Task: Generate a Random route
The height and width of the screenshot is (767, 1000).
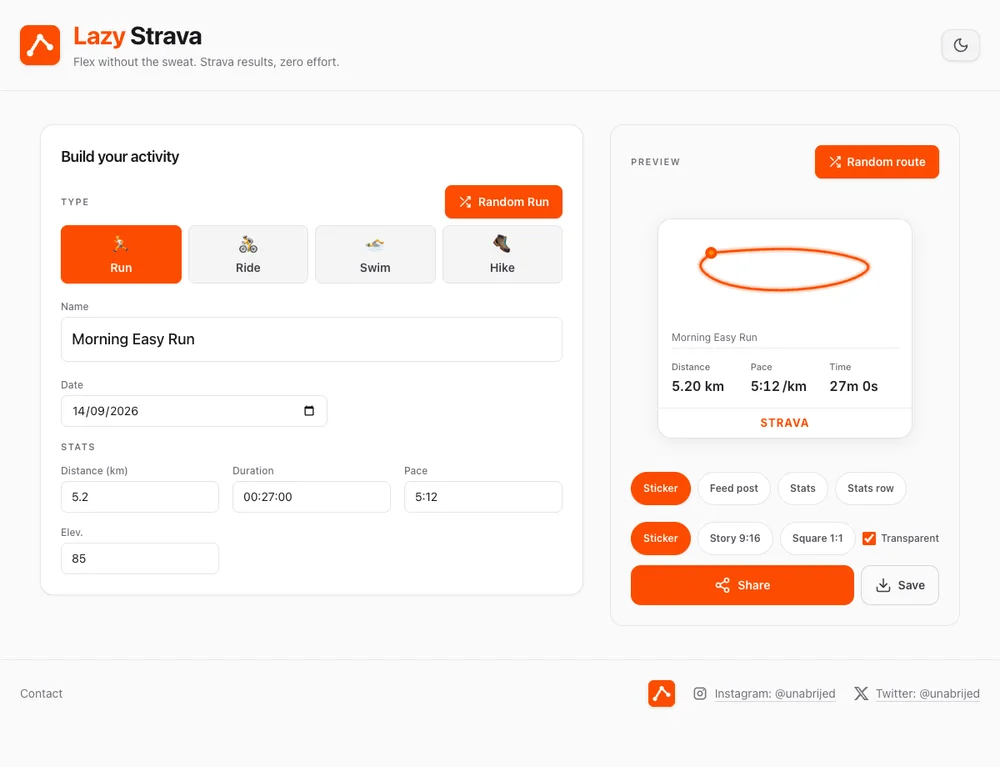Action: (877, 162)
